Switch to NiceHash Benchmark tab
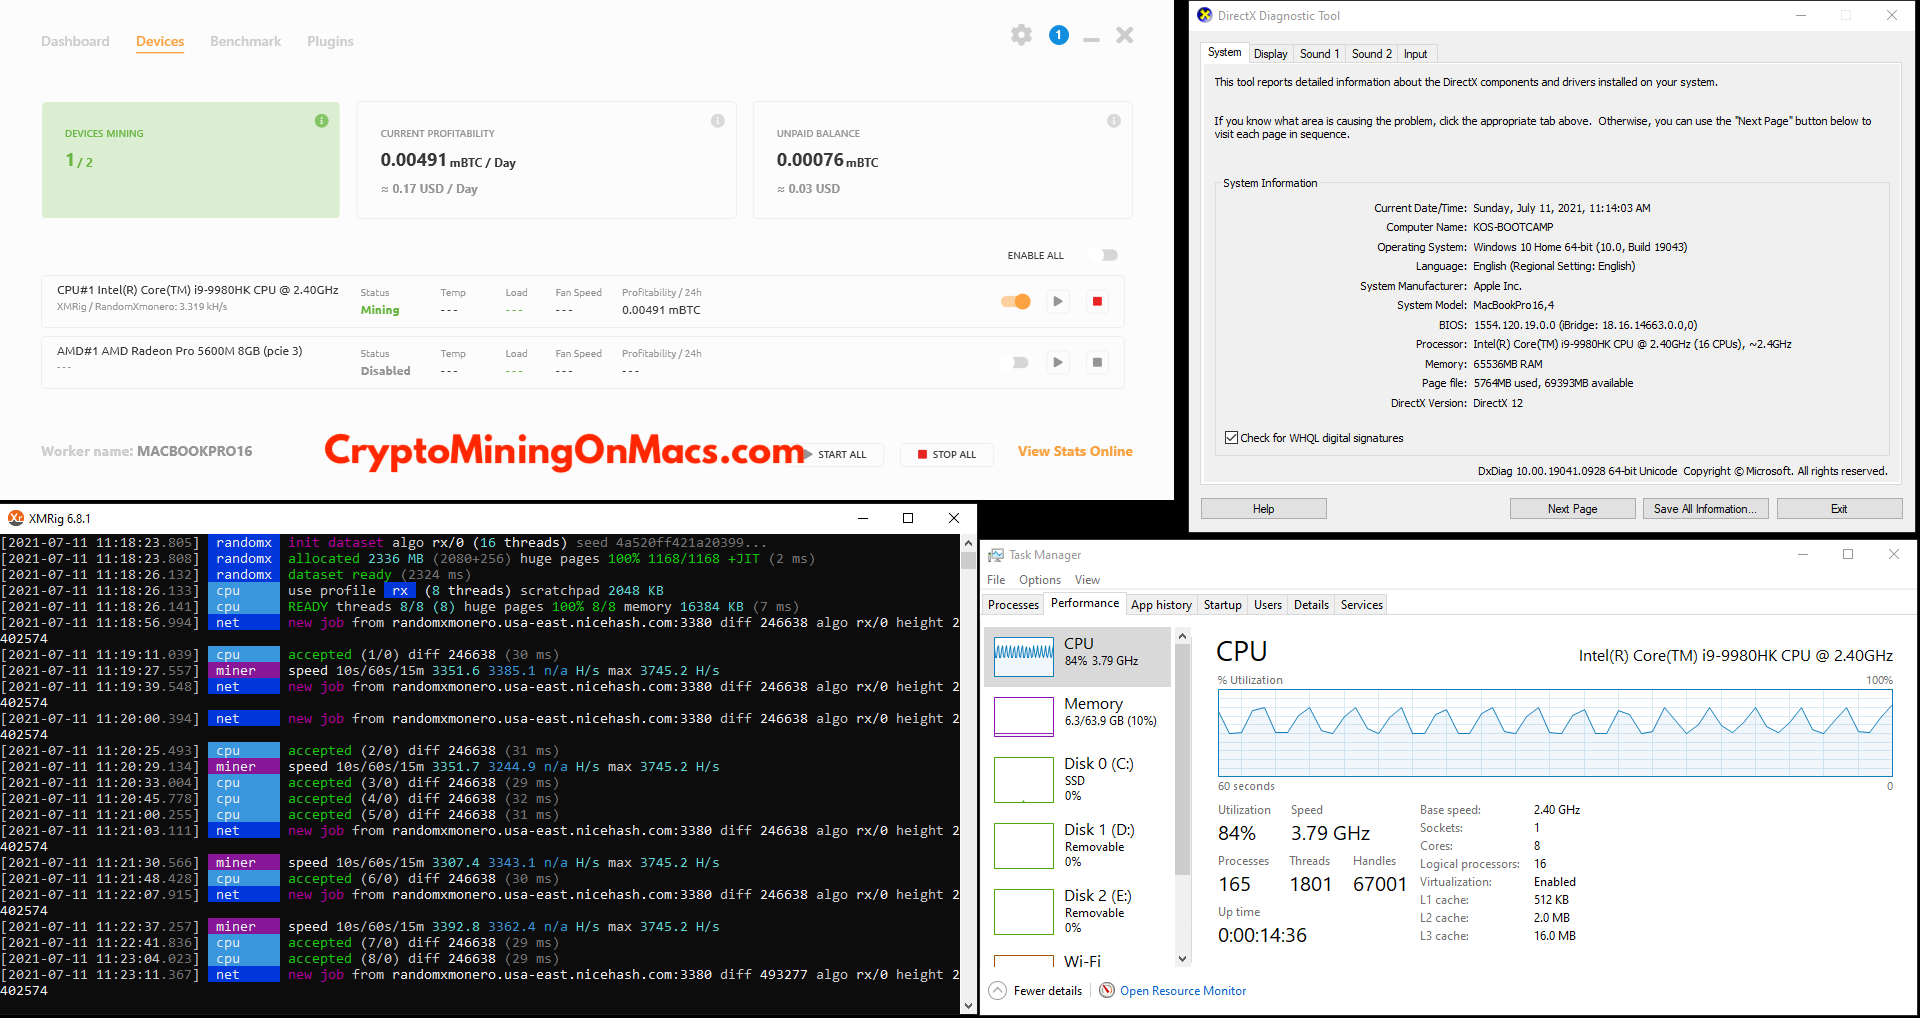Viewport: 1920px width, 1018px height. [x=245, y=41]
